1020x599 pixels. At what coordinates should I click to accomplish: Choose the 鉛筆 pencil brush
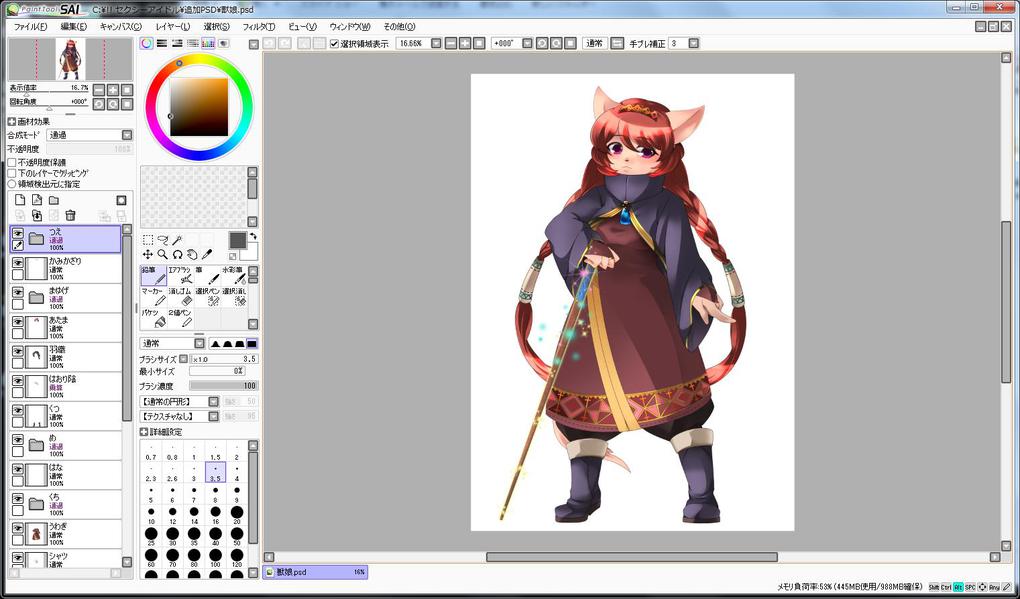pos(154,275)
